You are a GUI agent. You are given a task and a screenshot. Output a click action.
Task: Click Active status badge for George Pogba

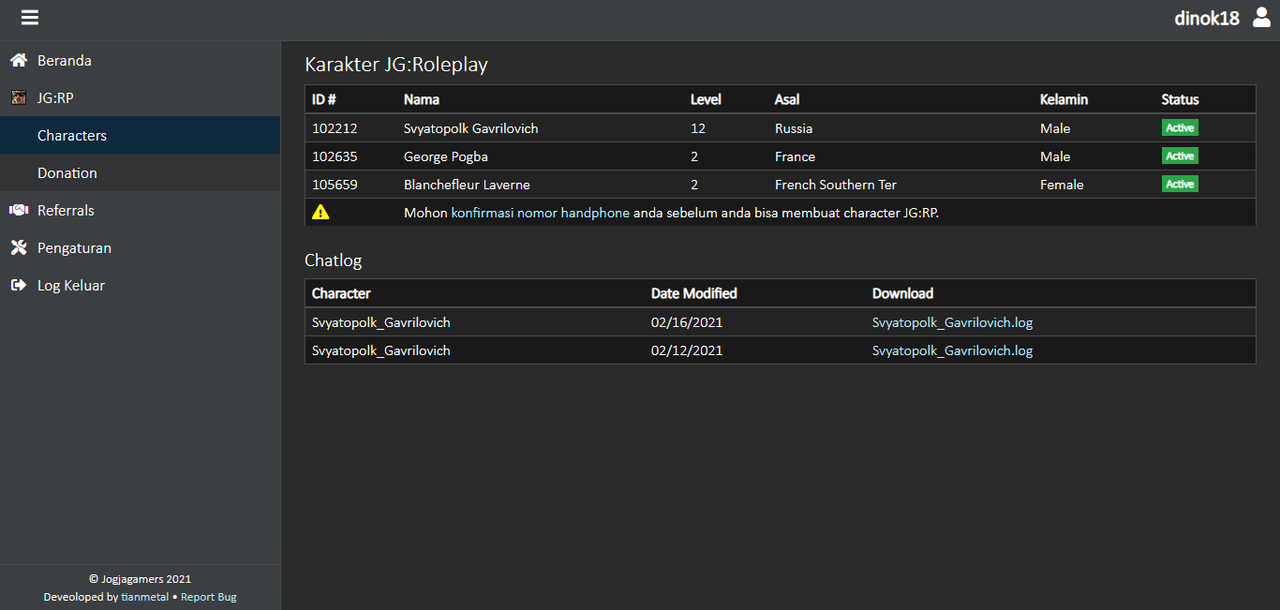pos(1180,156)
